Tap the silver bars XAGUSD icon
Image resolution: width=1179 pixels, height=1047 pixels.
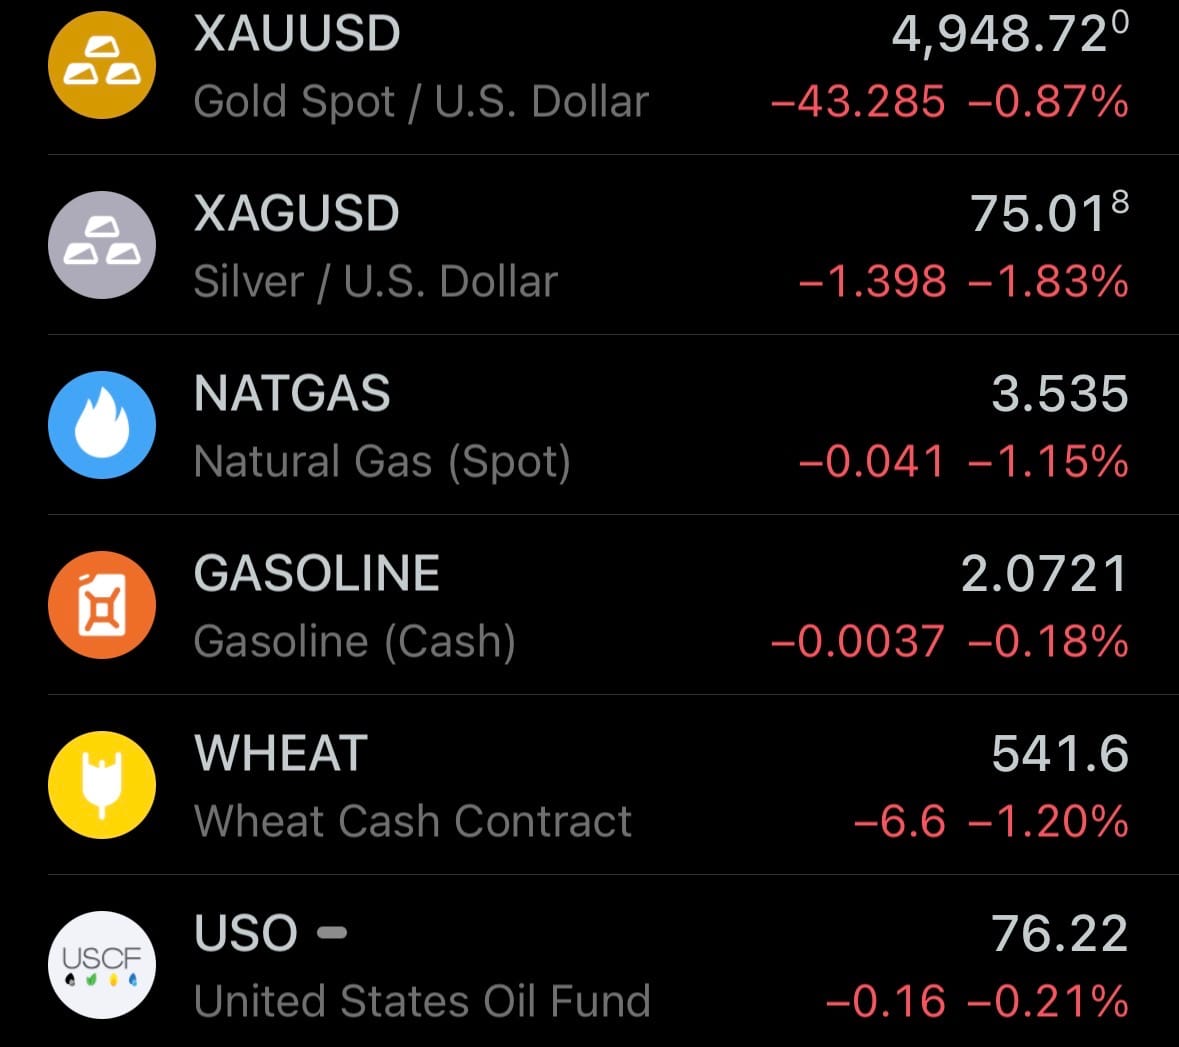(x=102, y=245)
